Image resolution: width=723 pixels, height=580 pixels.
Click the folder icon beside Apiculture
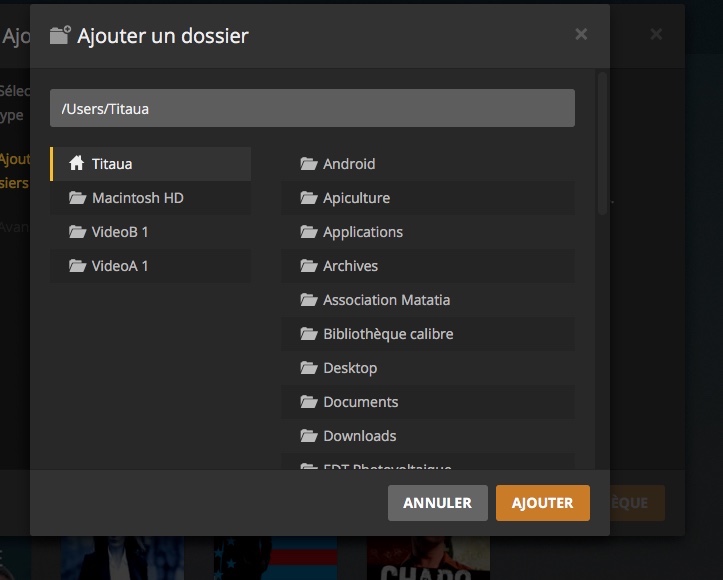coord(309,198)
